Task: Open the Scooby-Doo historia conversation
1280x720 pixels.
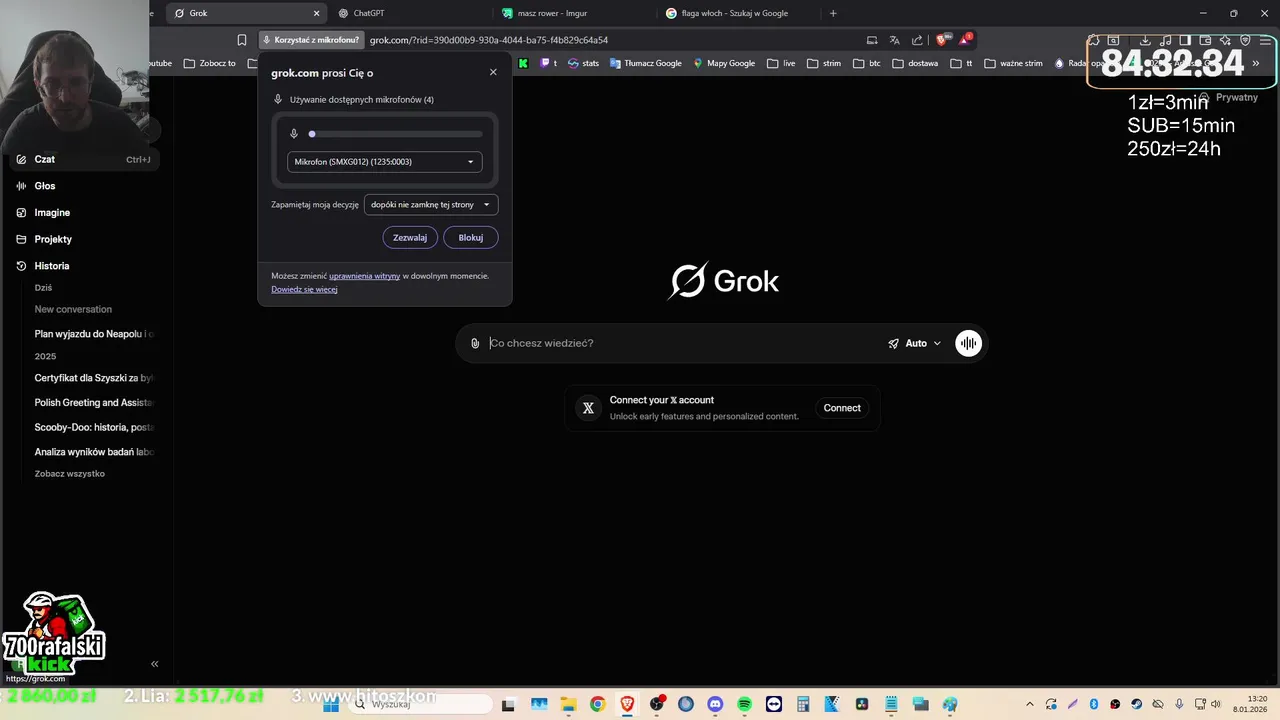Action: (x=94, y=427)
